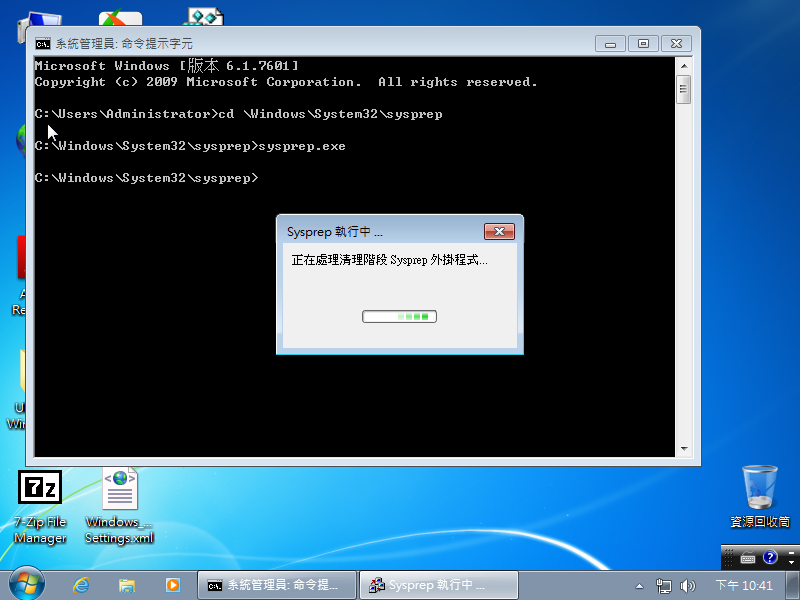Click the clock showing 下午 10:41
This screenshot has width=800, height=600.
tap(744, 585)
